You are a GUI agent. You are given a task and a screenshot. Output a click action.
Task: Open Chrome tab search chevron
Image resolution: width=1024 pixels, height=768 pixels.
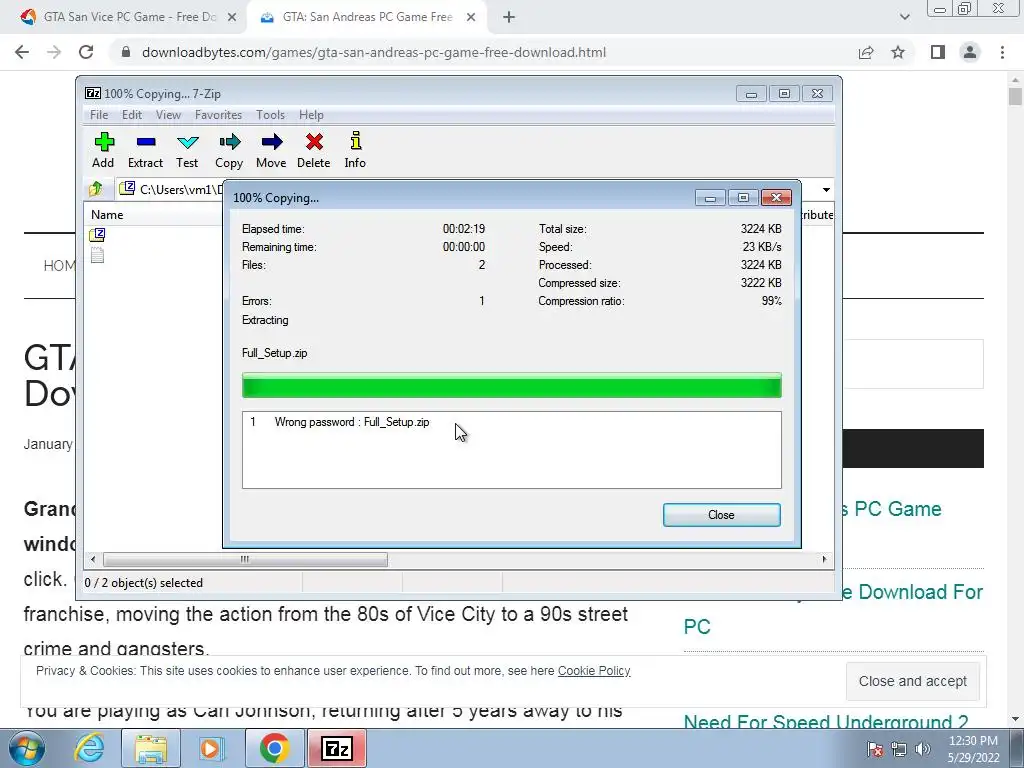[904, 17]
